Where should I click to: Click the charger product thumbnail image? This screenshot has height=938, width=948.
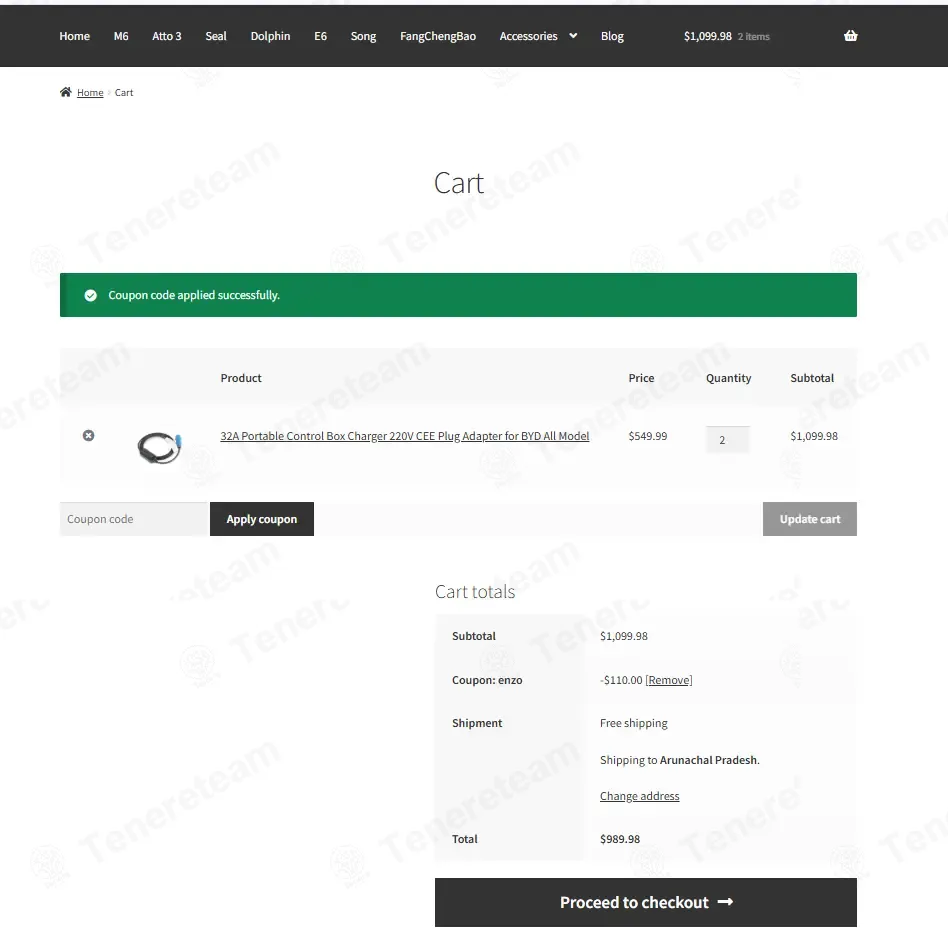(x=160, y=448)
